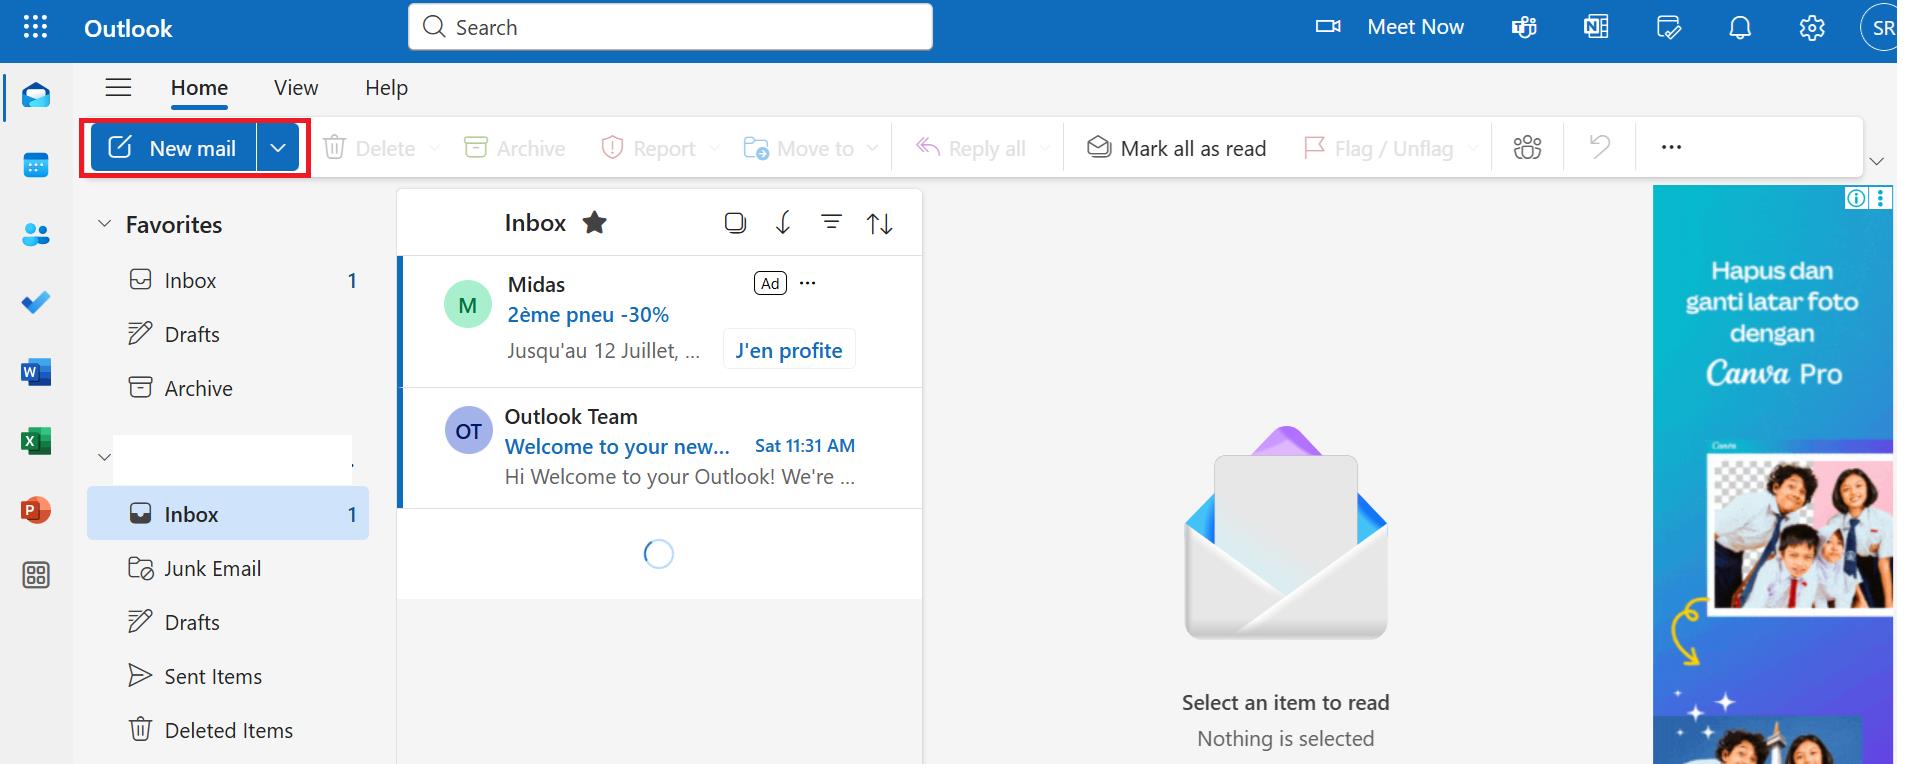Image resolution: width=1909 pixels, height=764 pixels.
Task: Open the Junk Email folder
Action: (228, 568)
